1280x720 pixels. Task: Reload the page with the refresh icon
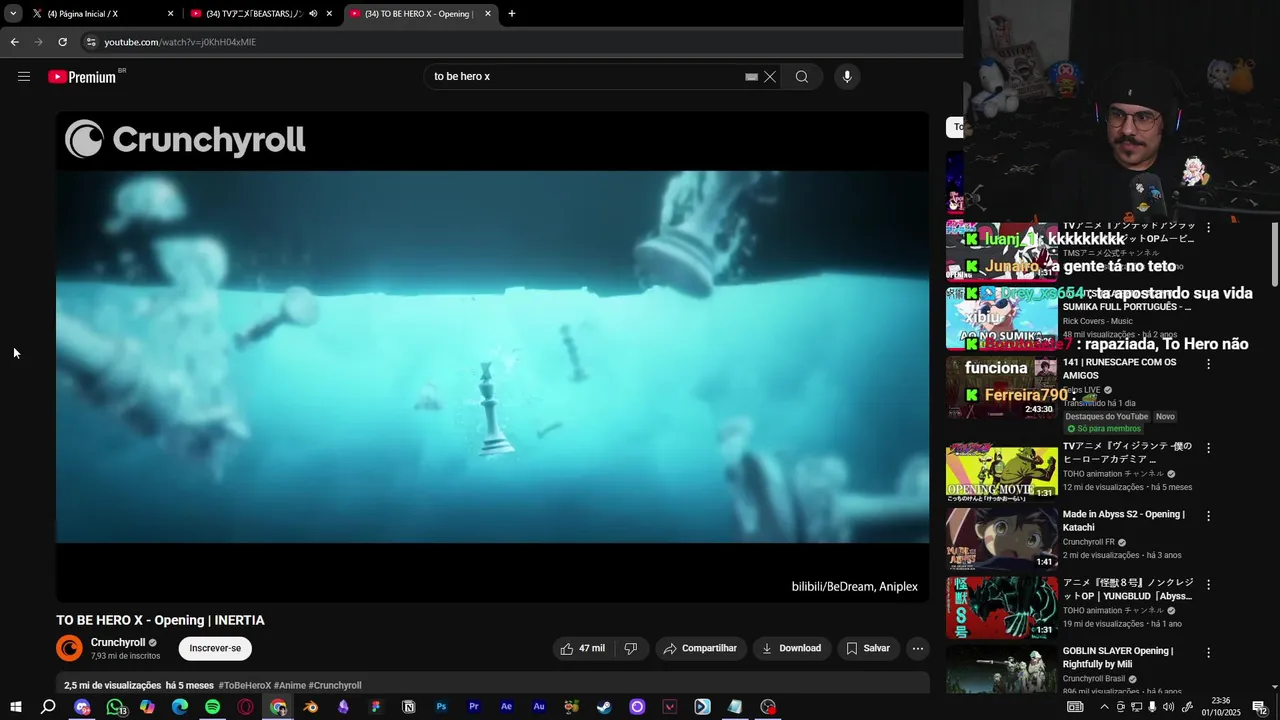pyautogui.click(x=62, y=42)
